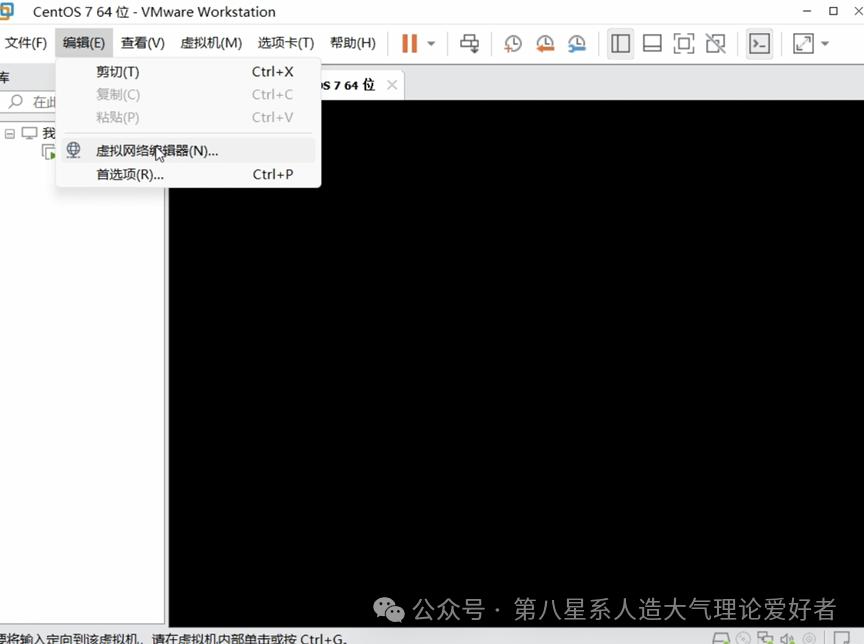Toggle the library sidebar view icon
The image size is (864, 644).
click(x=620, y=43)
